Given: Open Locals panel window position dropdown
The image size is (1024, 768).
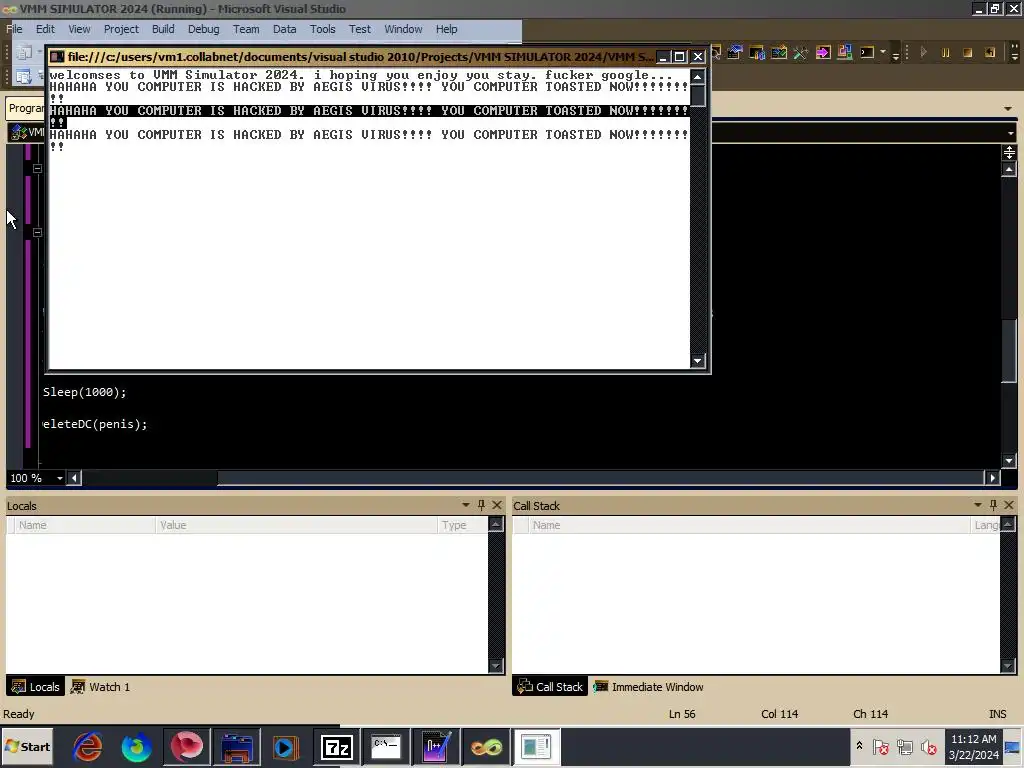Looking at the screenshot, I should (x=466, y=505).
